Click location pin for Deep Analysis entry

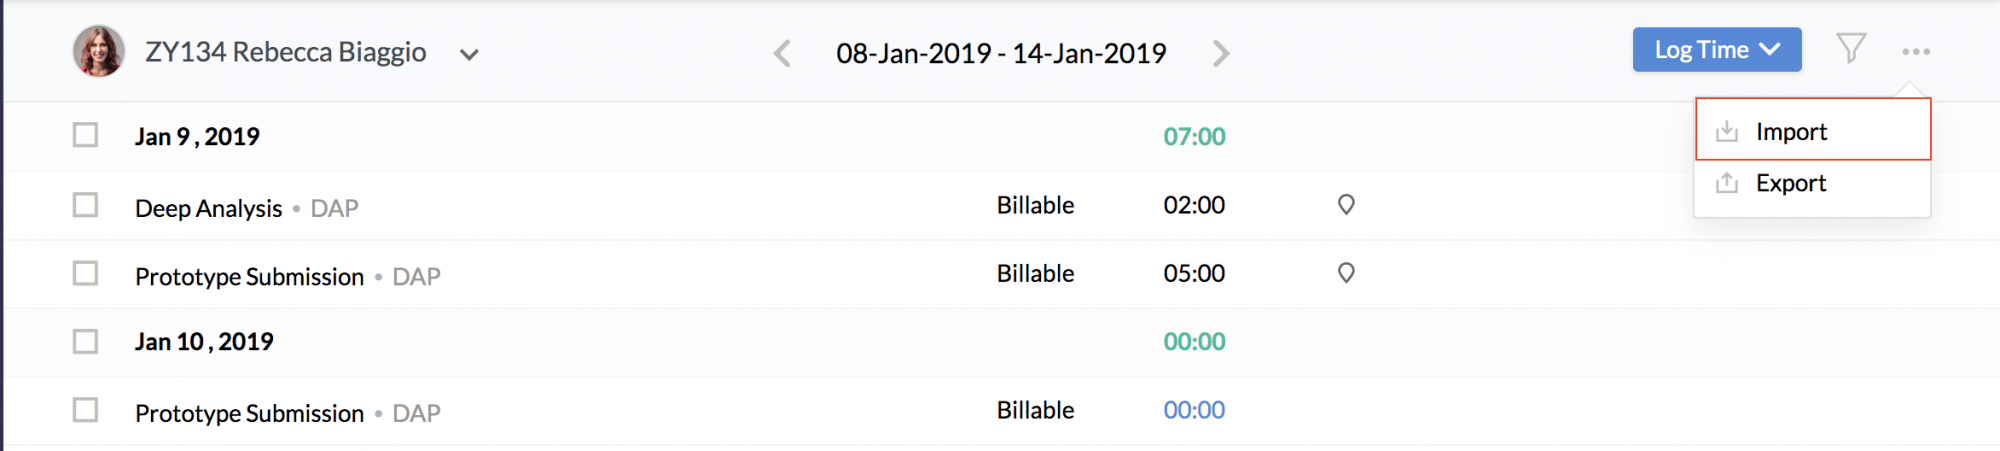(1346, 205)
